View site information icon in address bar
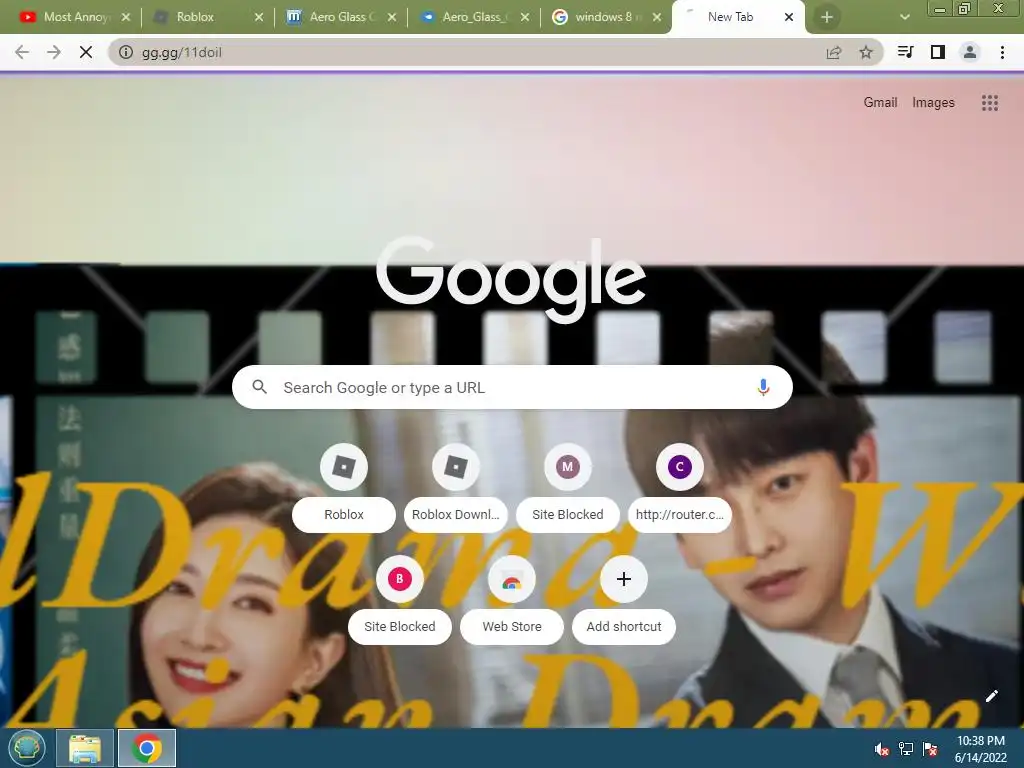This screenshot has width=1024, height=768. coord(125,52)
